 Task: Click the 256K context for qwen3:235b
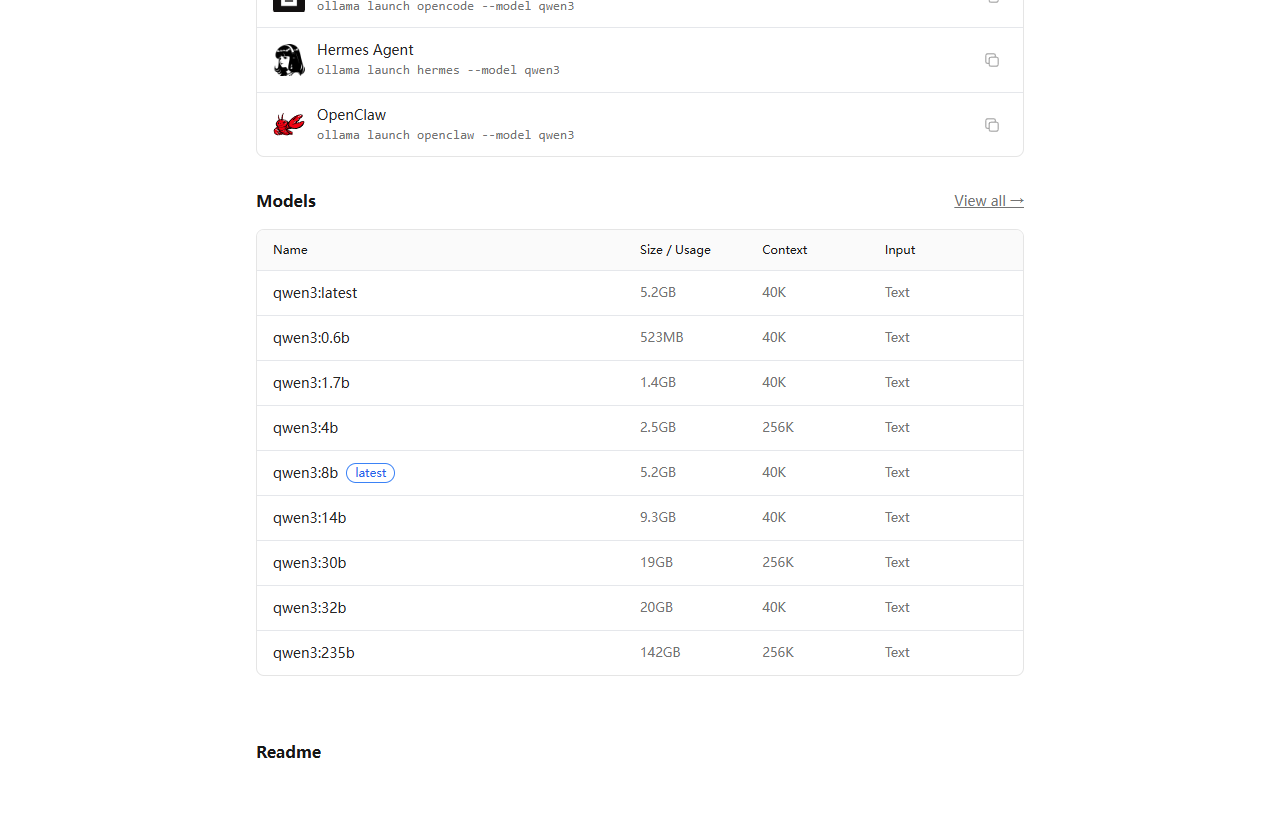coord(778,653)
